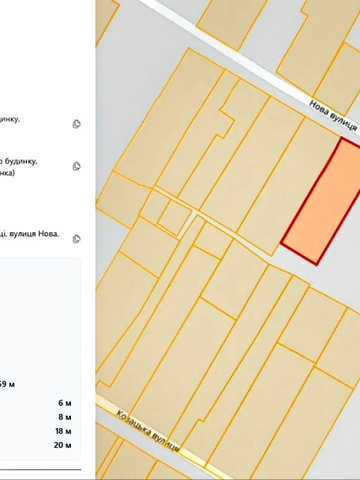The width and height of the screenshot is (360, 480).
Task: Copy the two-line entry ending 'нка)'
Action: coord(76,166)
